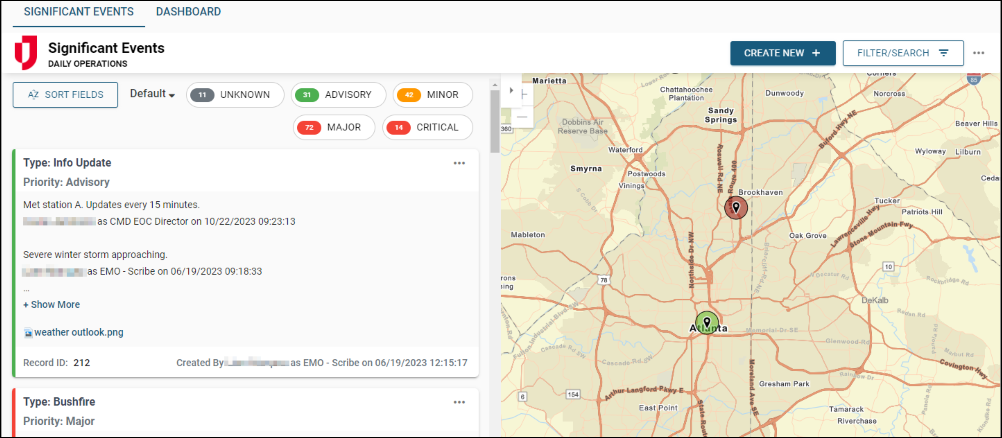This screenshot has height=438, width=1002.
Task: Toggle the ADVISORY priority filter chip
Action: [338, 95]
